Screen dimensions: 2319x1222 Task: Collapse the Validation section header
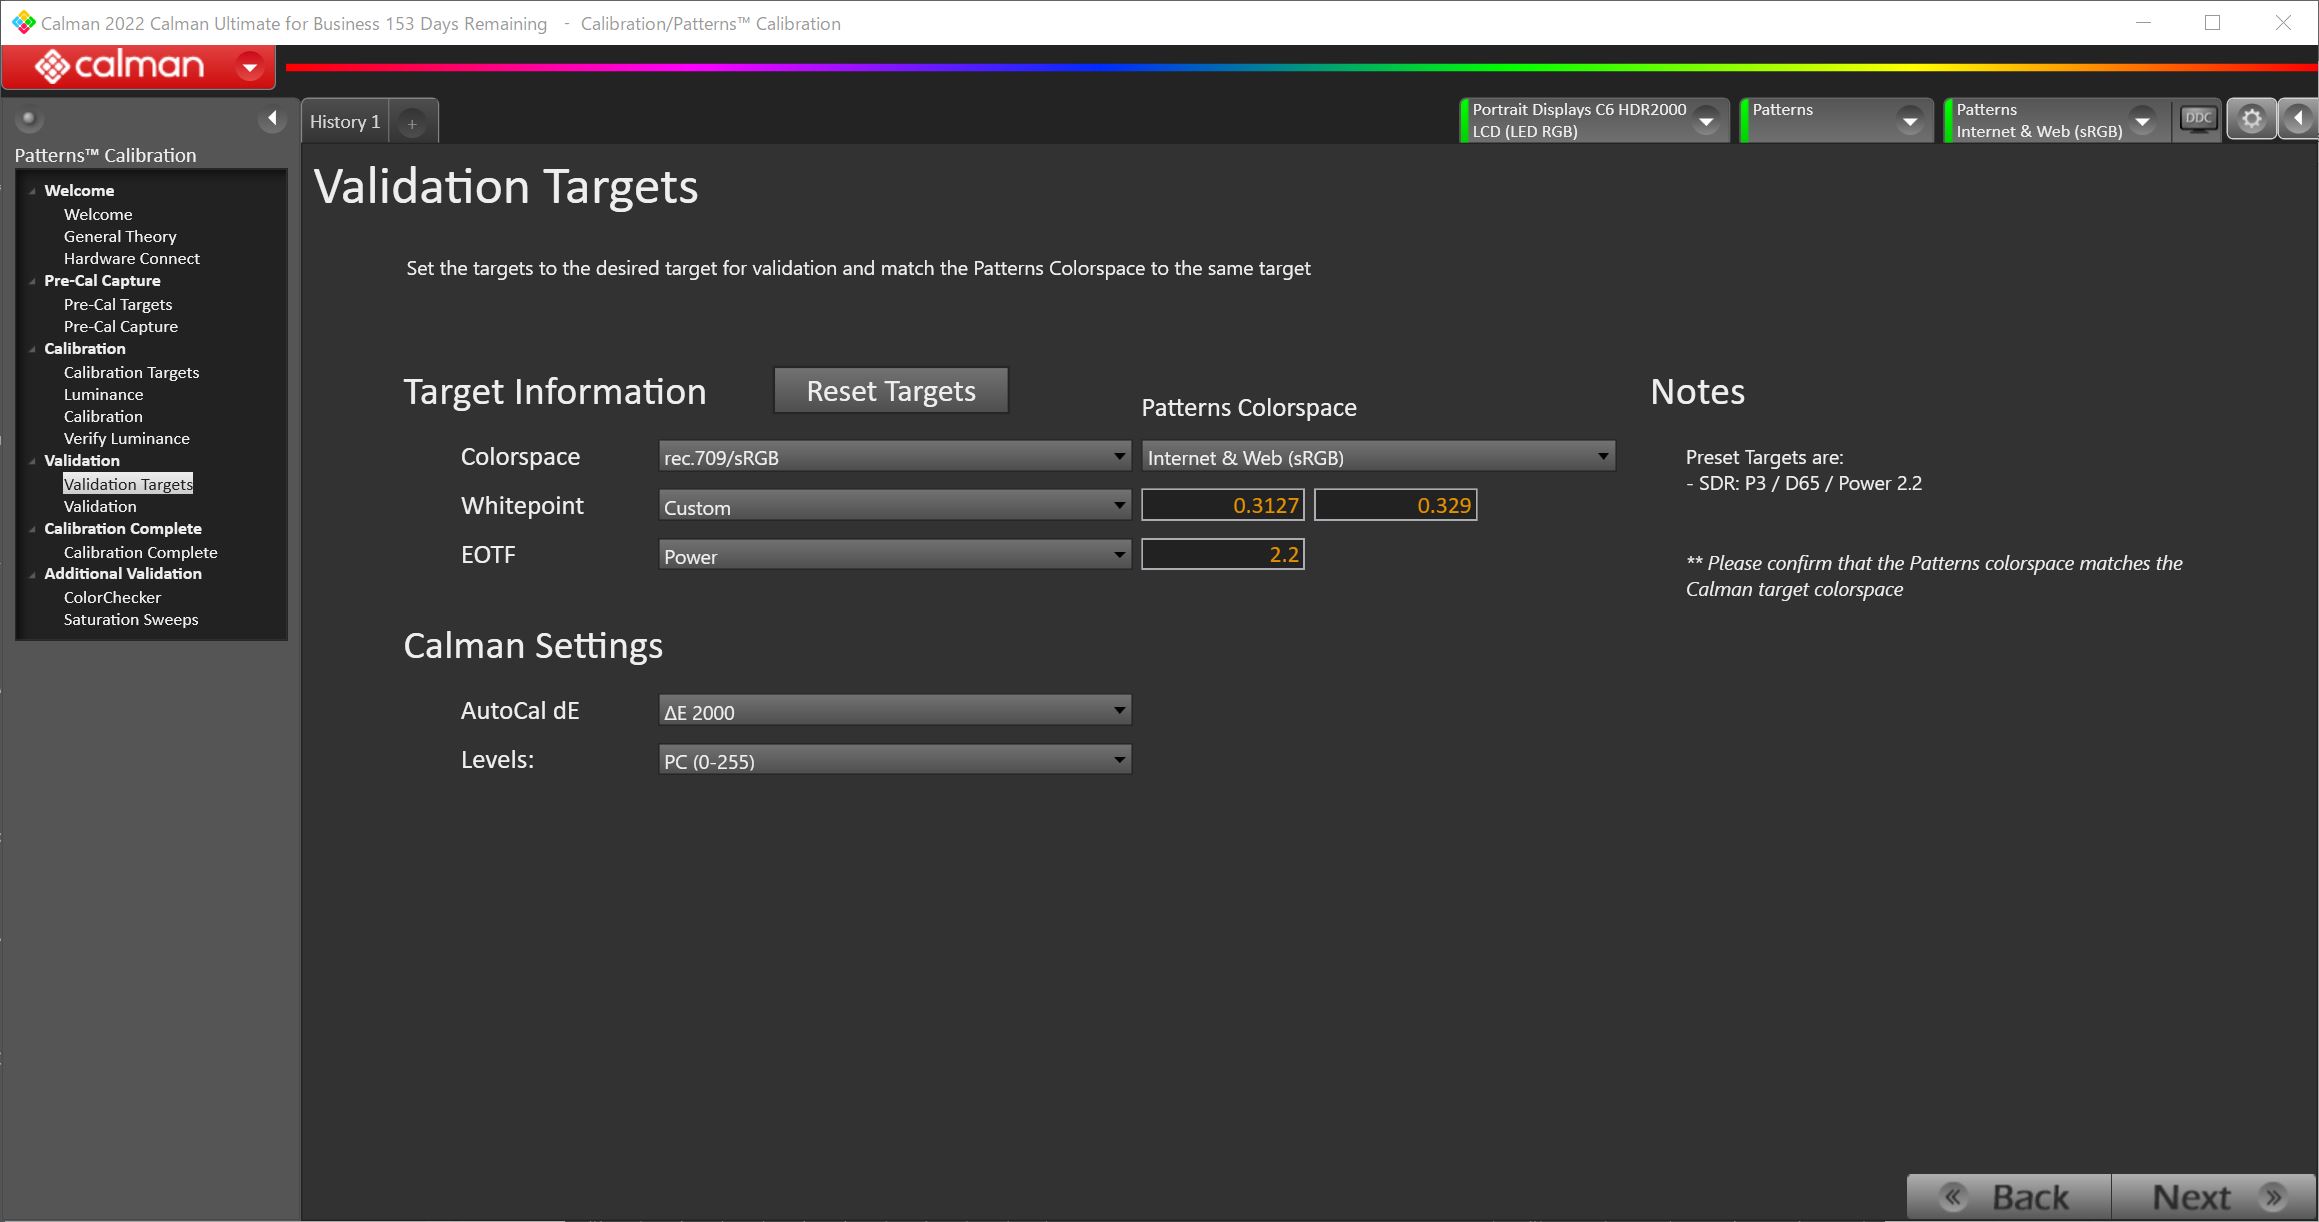tap(33, 461)
